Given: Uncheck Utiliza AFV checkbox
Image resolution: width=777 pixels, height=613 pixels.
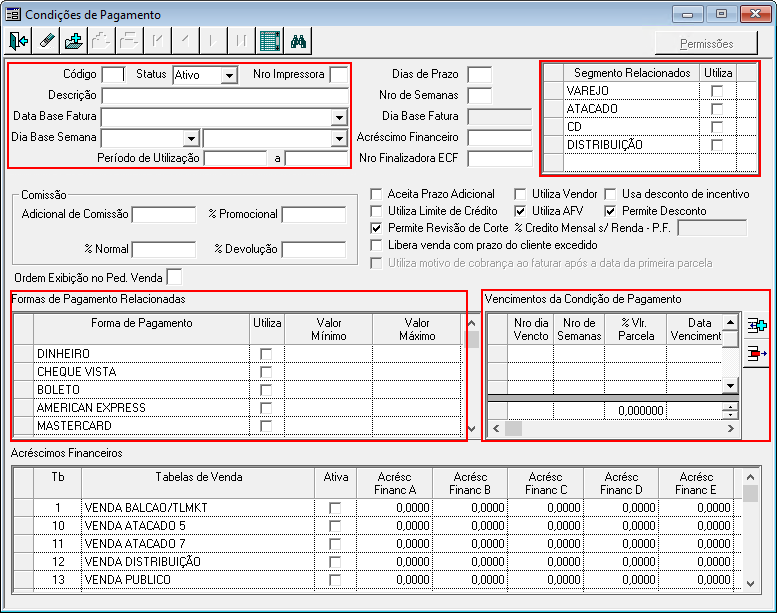Looking at the screenshot, I should tap(520, 211).
